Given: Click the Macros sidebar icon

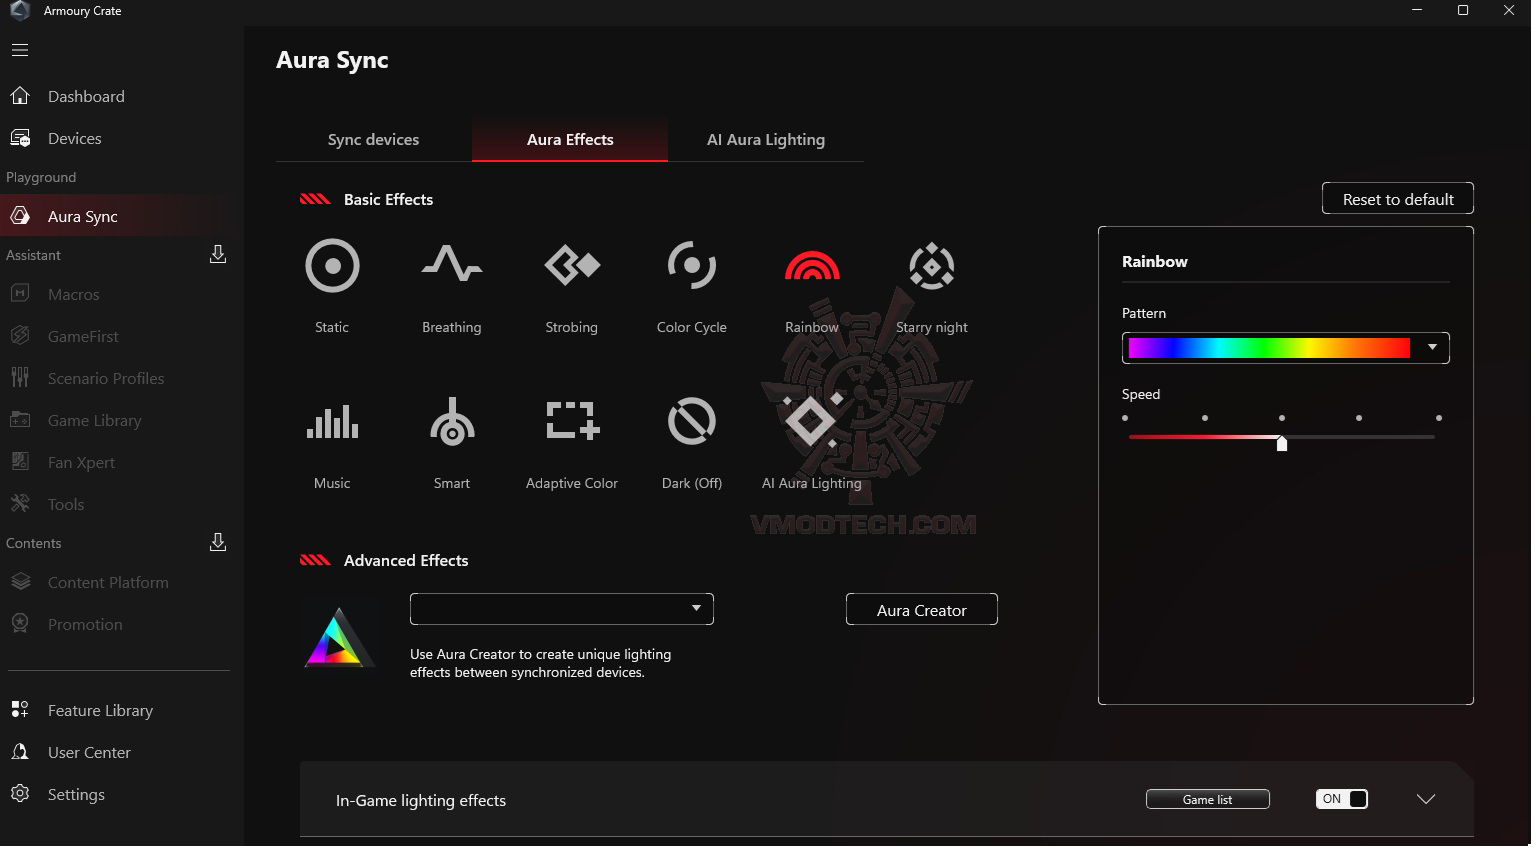Looking at the screenshot, I should click(x=20, y=294).
